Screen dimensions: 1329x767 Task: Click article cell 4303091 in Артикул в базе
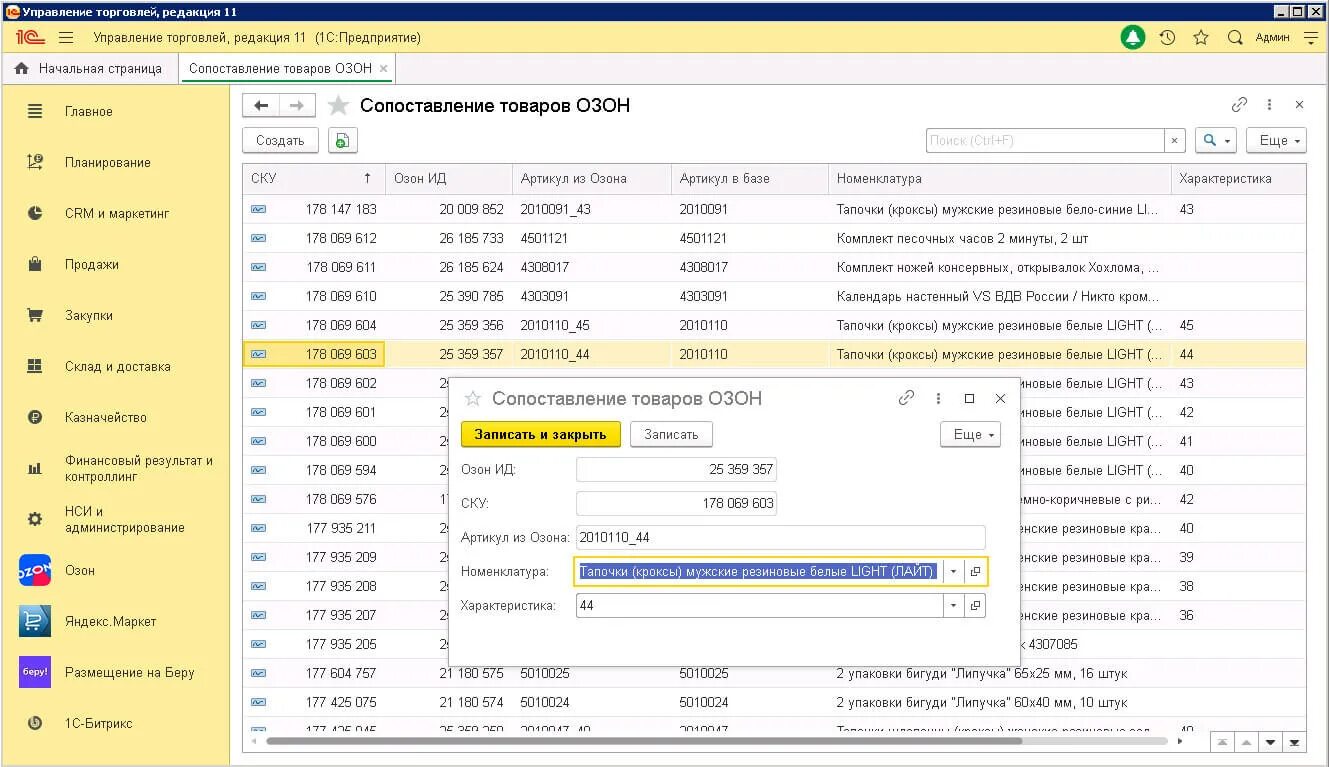coord(750,296)
